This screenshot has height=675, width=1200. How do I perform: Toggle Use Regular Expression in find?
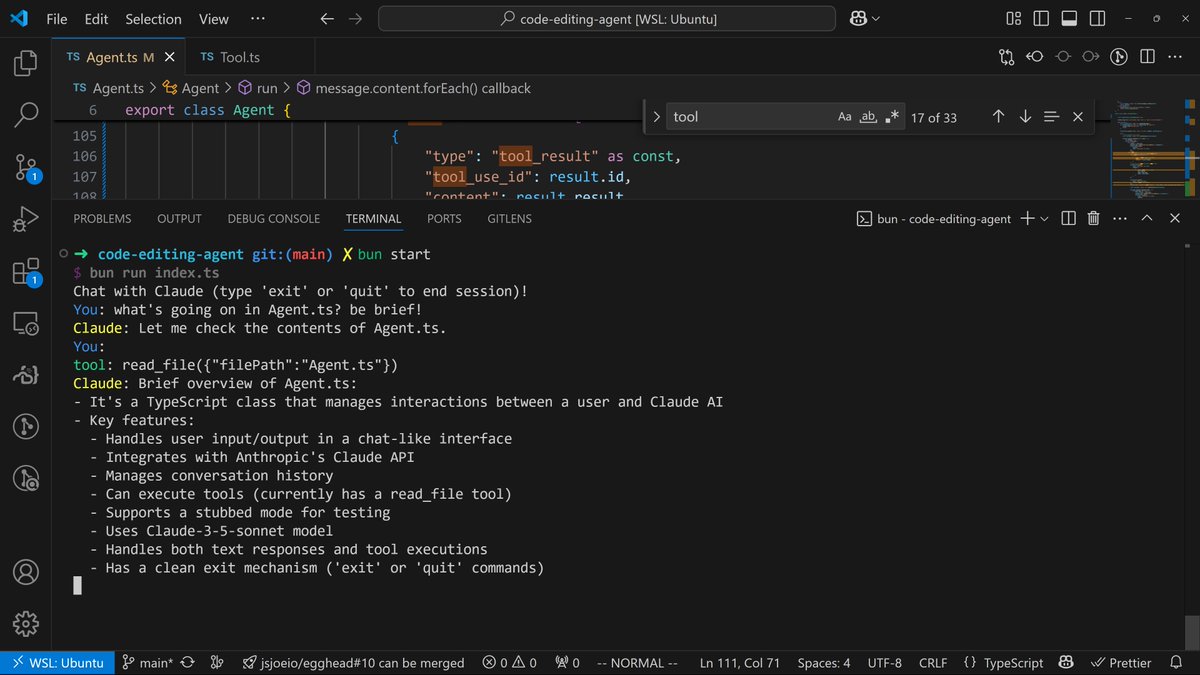click(892, 117)
